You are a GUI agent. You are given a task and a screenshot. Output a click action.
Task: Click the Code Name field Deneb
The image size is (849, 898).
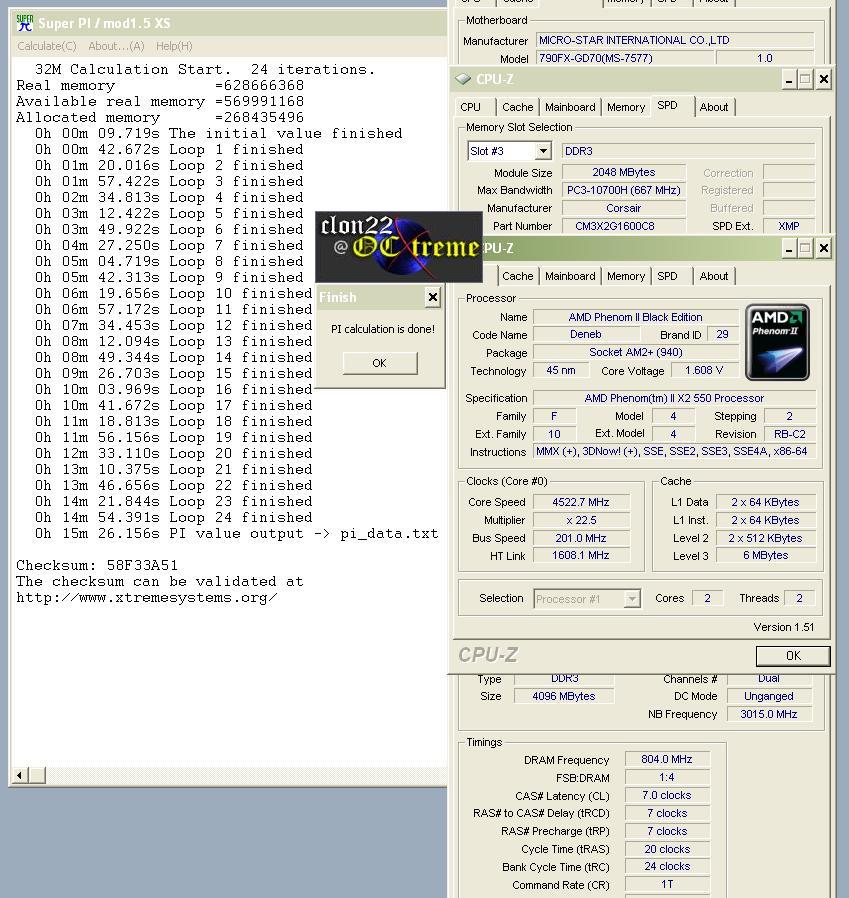click(x=585, y=334)
